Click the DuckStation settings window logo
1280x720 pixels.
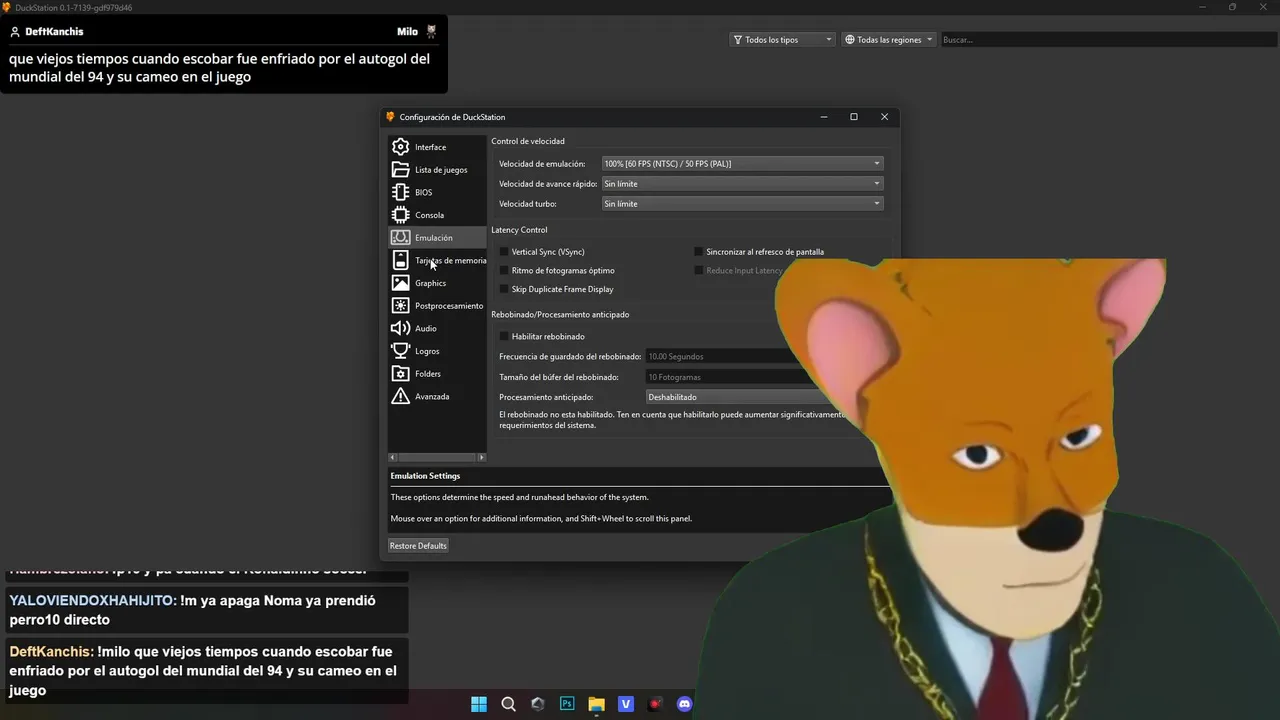point(391,117)
